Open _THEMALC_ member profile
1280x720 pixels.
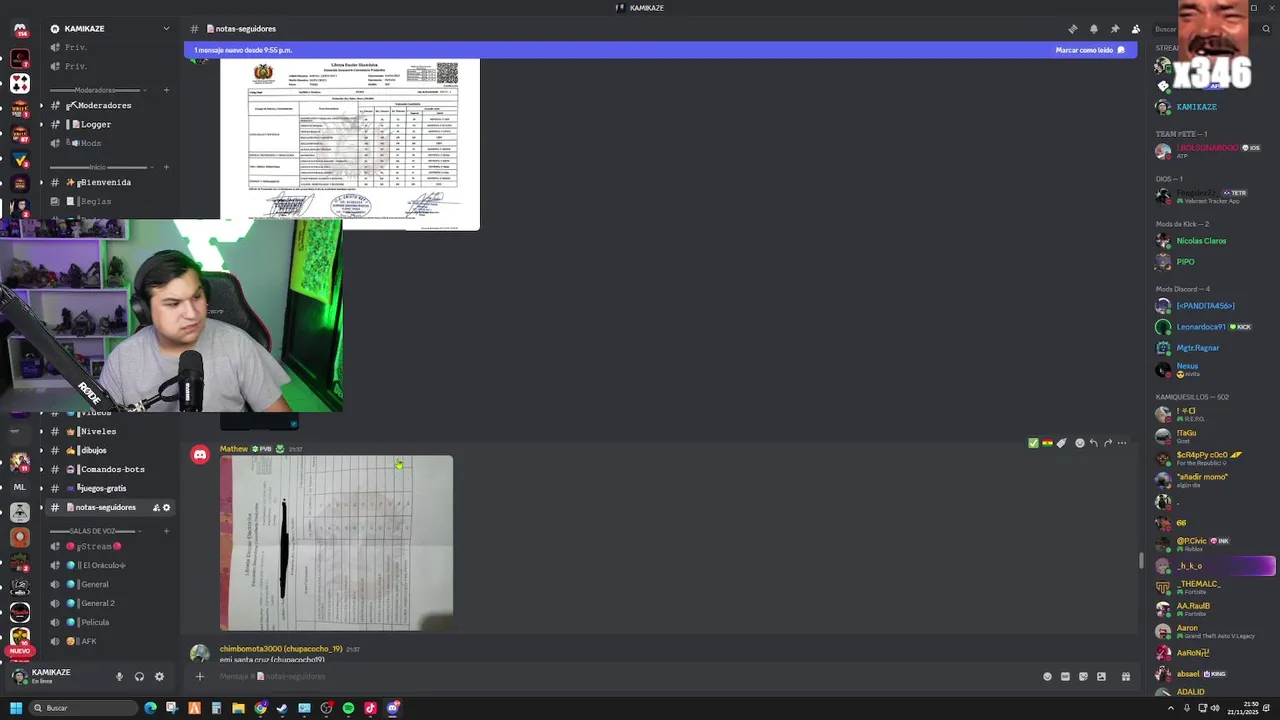pos(1200,587)
